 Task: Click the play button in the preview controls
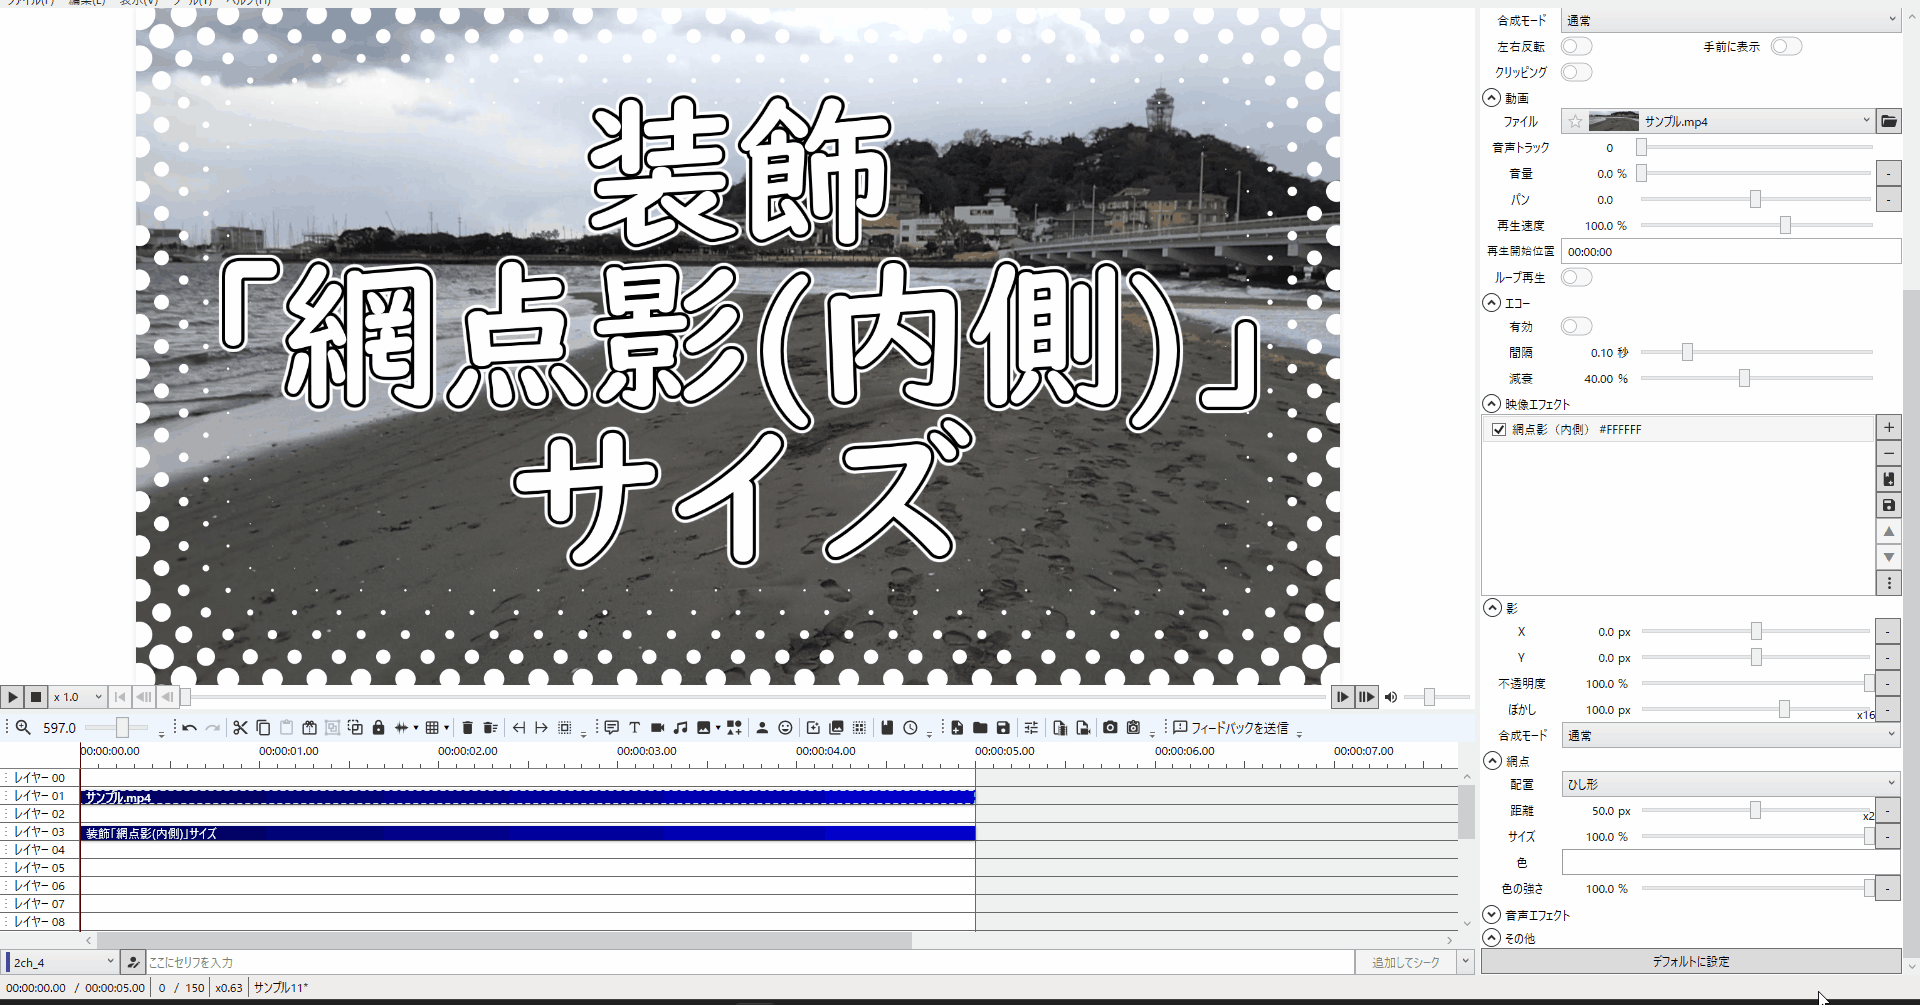pyautogui.click(x=12, y=697)
